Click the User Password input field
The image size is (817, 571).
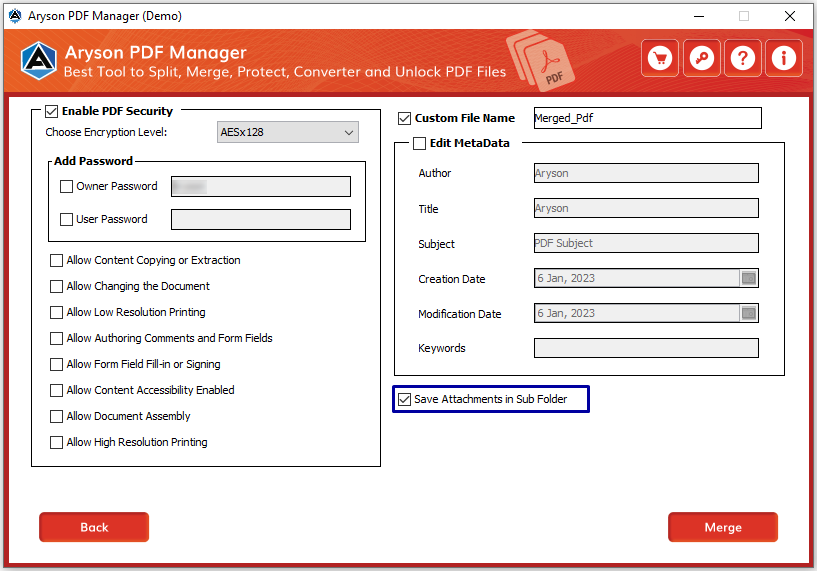click(x=261, y=219)
